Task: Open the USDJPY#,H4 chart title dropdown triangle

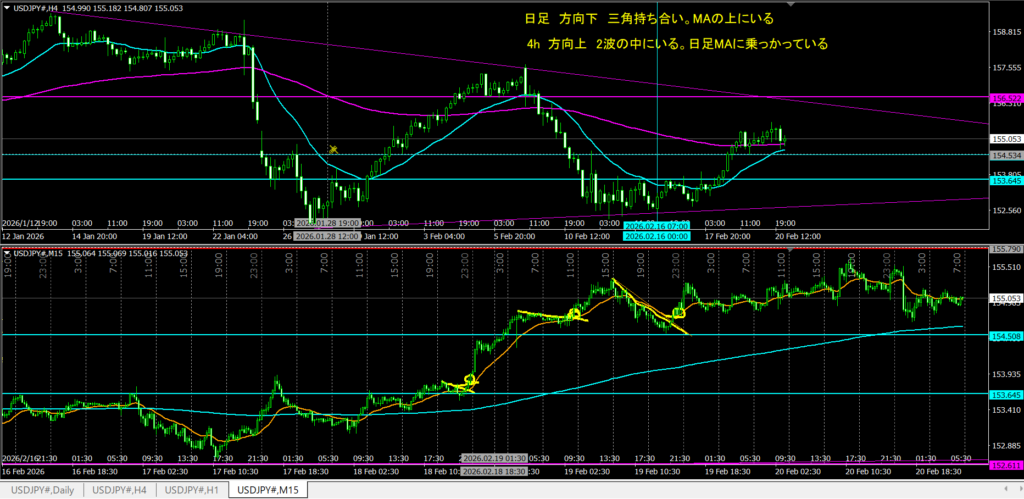Action: [8, 8]
